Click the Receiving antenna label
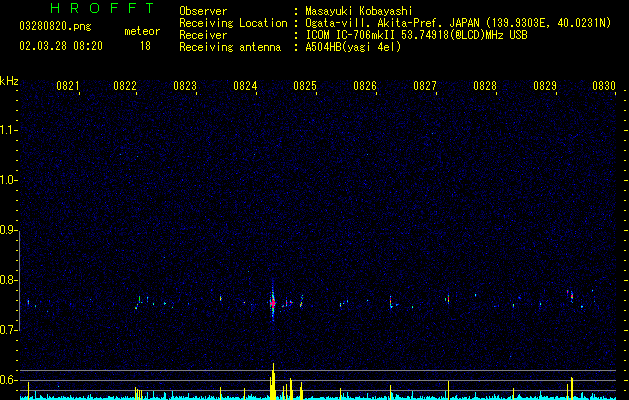The height and width of the screenshot is (400, 629). click(230, 47)
